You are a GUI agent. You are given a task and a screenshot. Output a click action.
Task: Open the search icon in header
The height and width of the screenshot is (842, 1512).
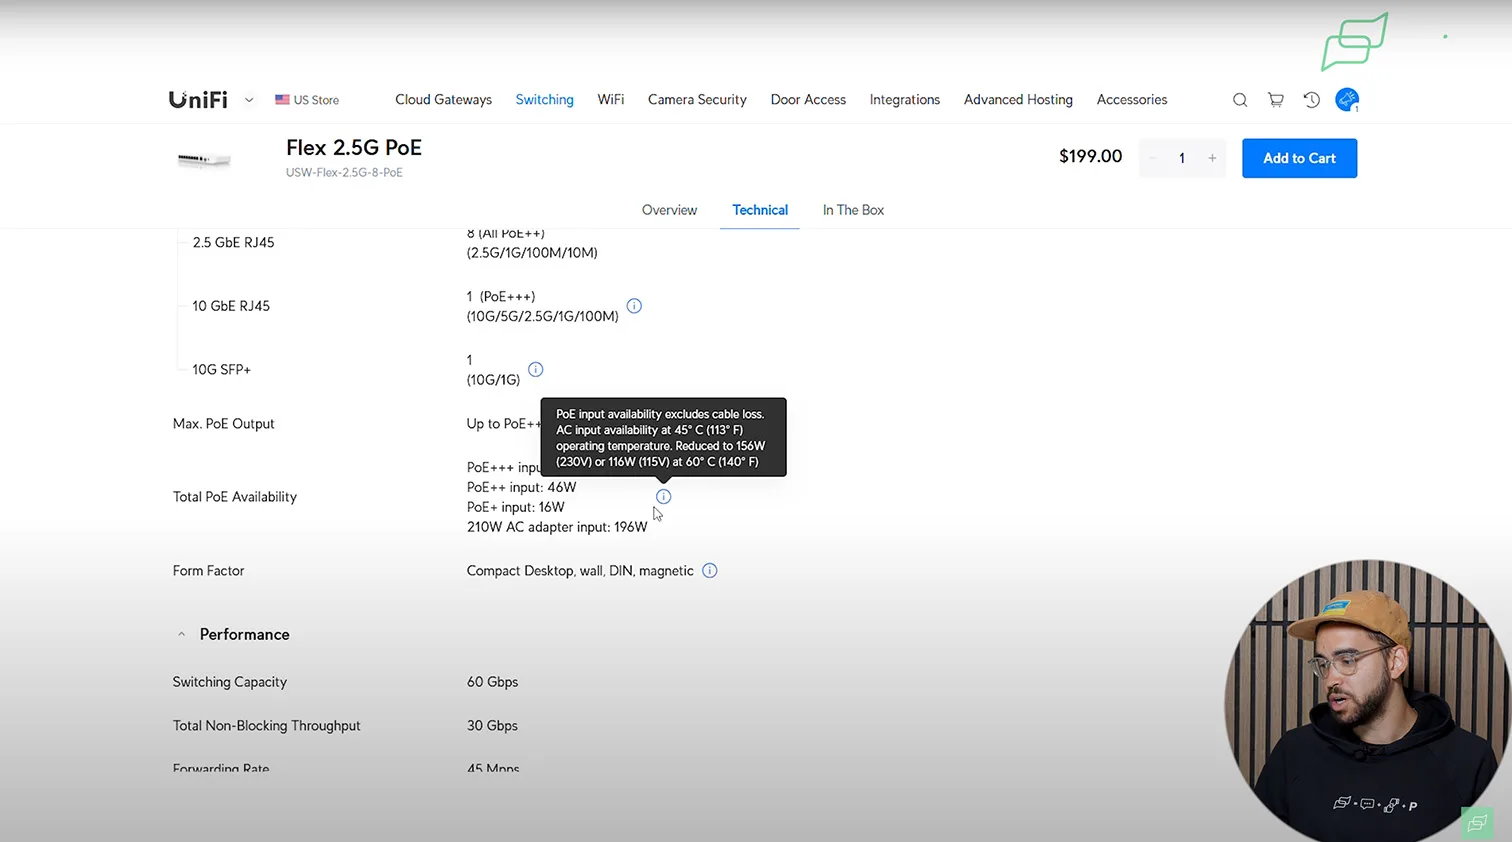pos(1239,100)
